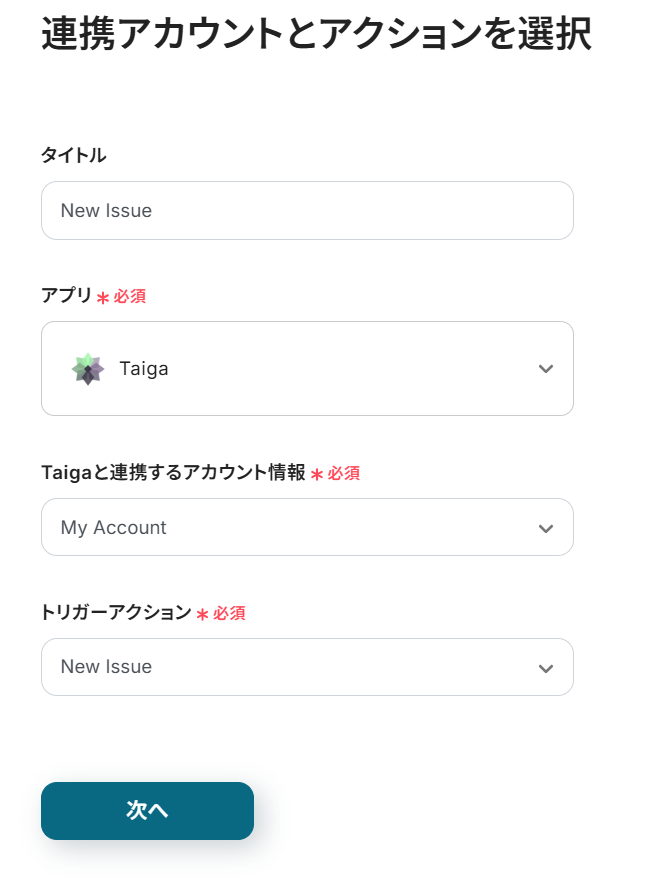This screenshot has height=882, width=646.
Task: Click the アプリ field label
Action: (x=66, y=296)
